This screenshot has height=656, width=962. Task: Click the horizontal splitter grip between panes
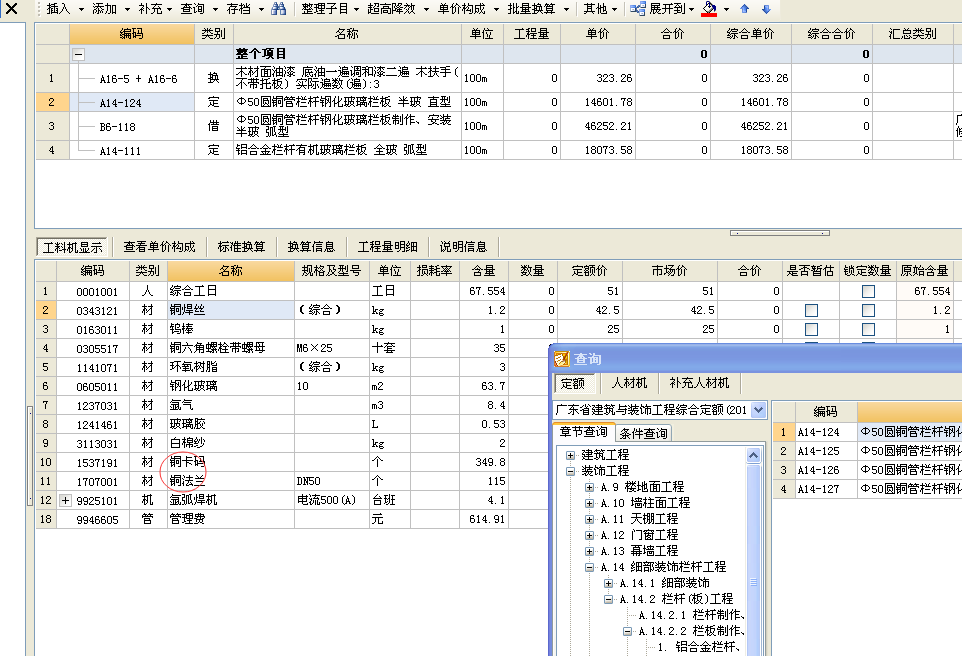(780, 233)
